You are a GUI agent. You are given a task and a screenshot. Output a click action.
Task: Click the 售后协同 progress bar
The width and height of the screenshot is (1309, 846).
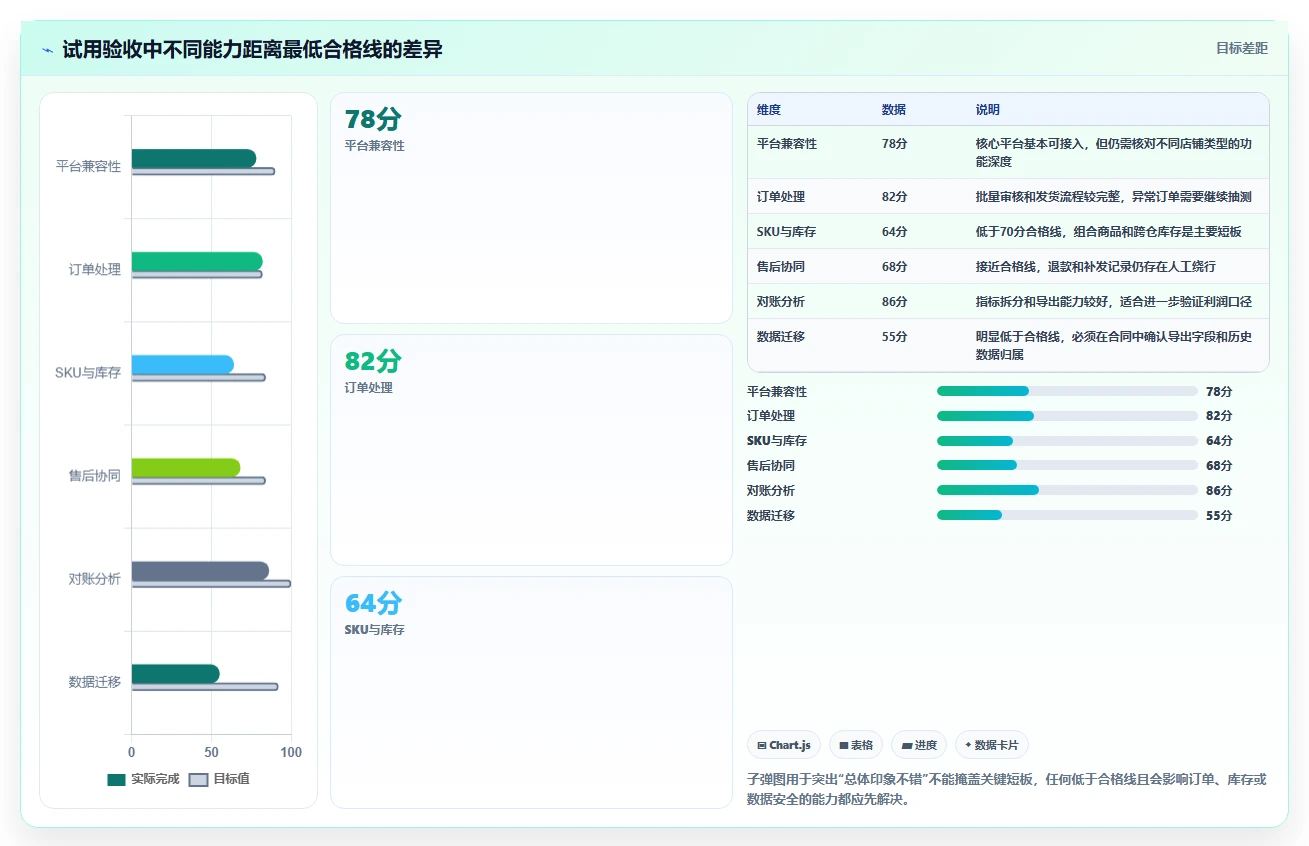click(x=1067, y=465)
